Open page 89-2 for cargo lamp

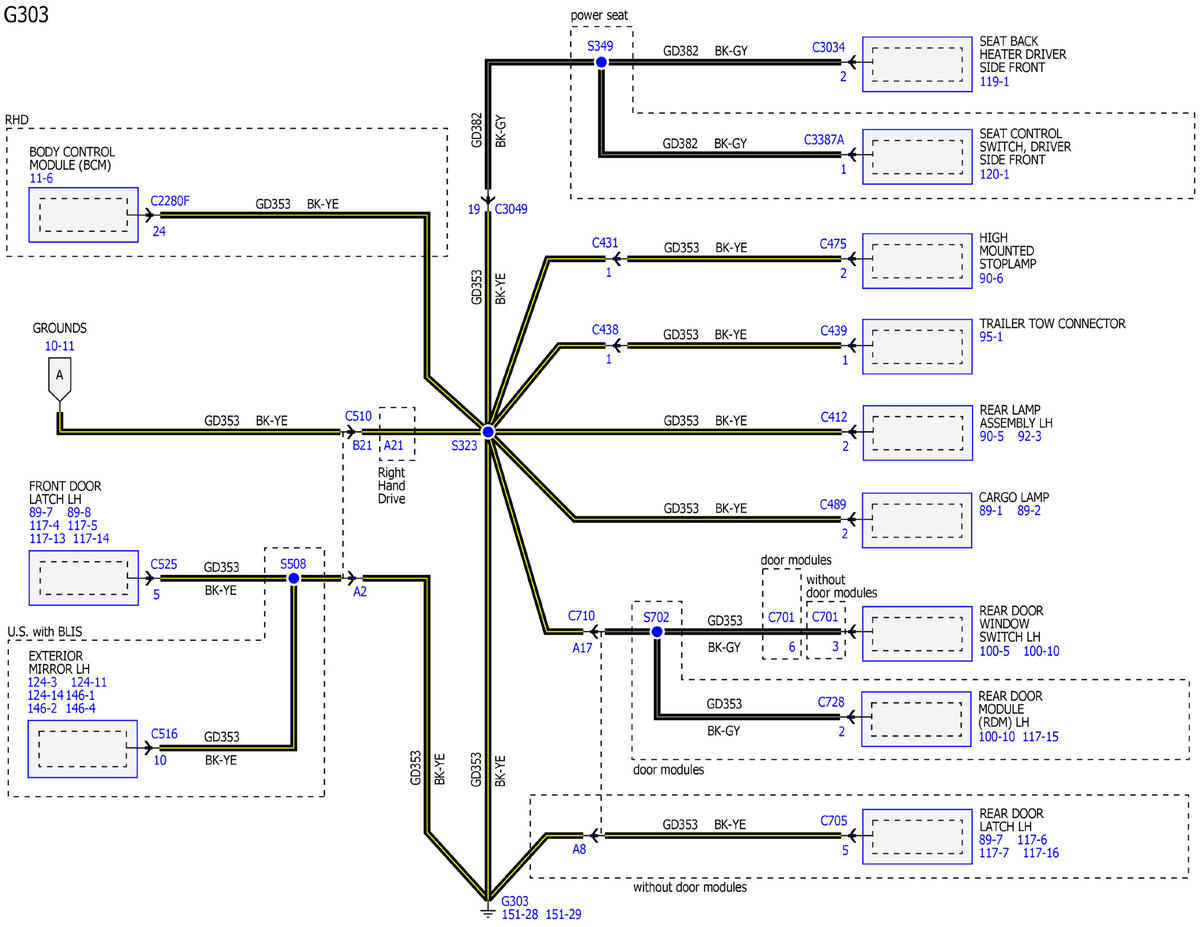tap(1029, 511)
